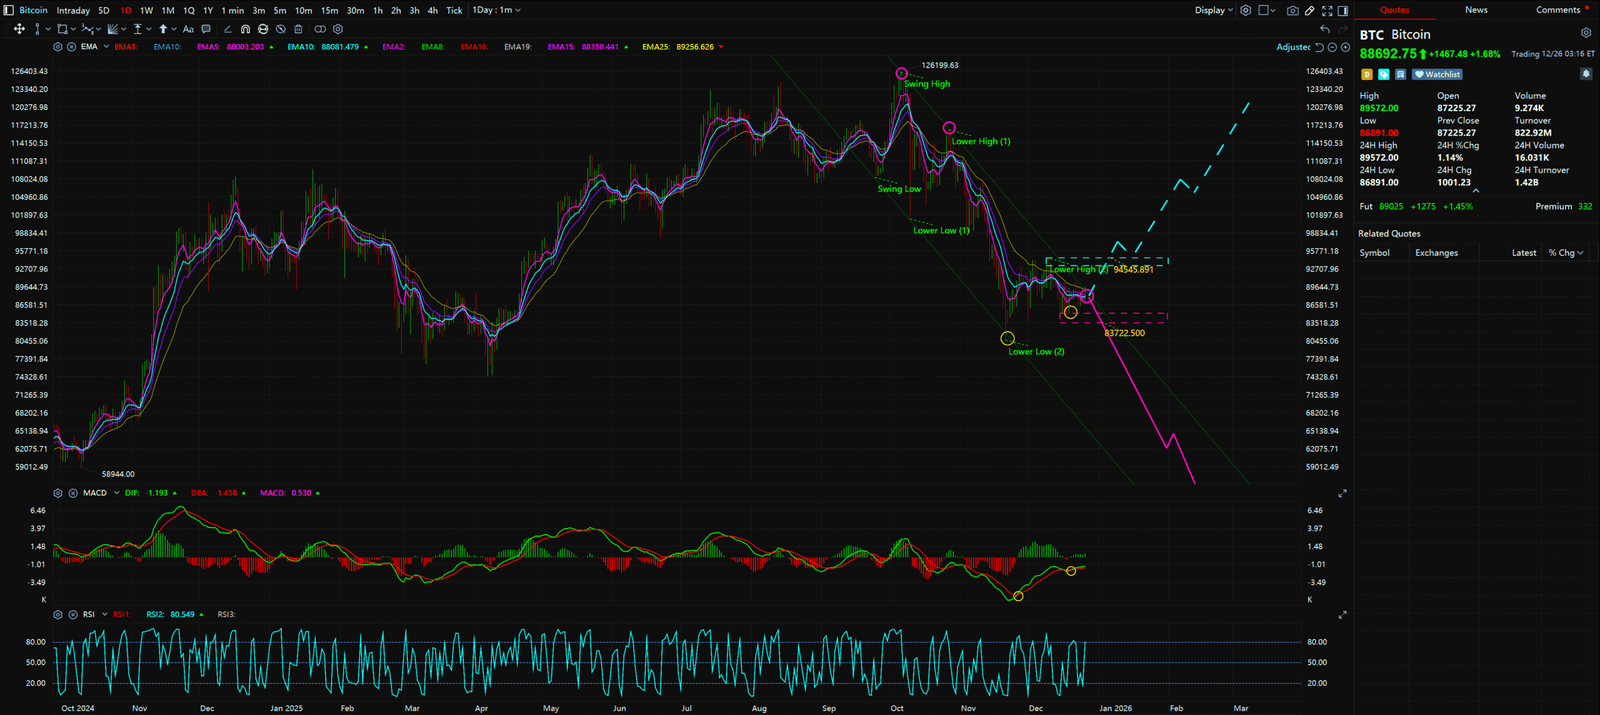The width and height of the screenshot is (1600, 715).
Task: Expand the RSI indicator dropdown
Action: pyautogui.click(x=104, y=615)
